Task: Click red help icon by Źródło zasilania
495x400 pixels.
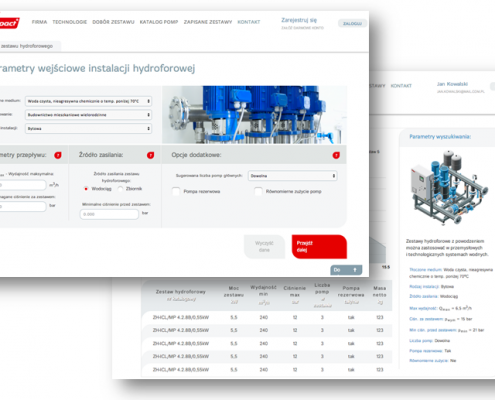Action: click(x=150, y=155)
